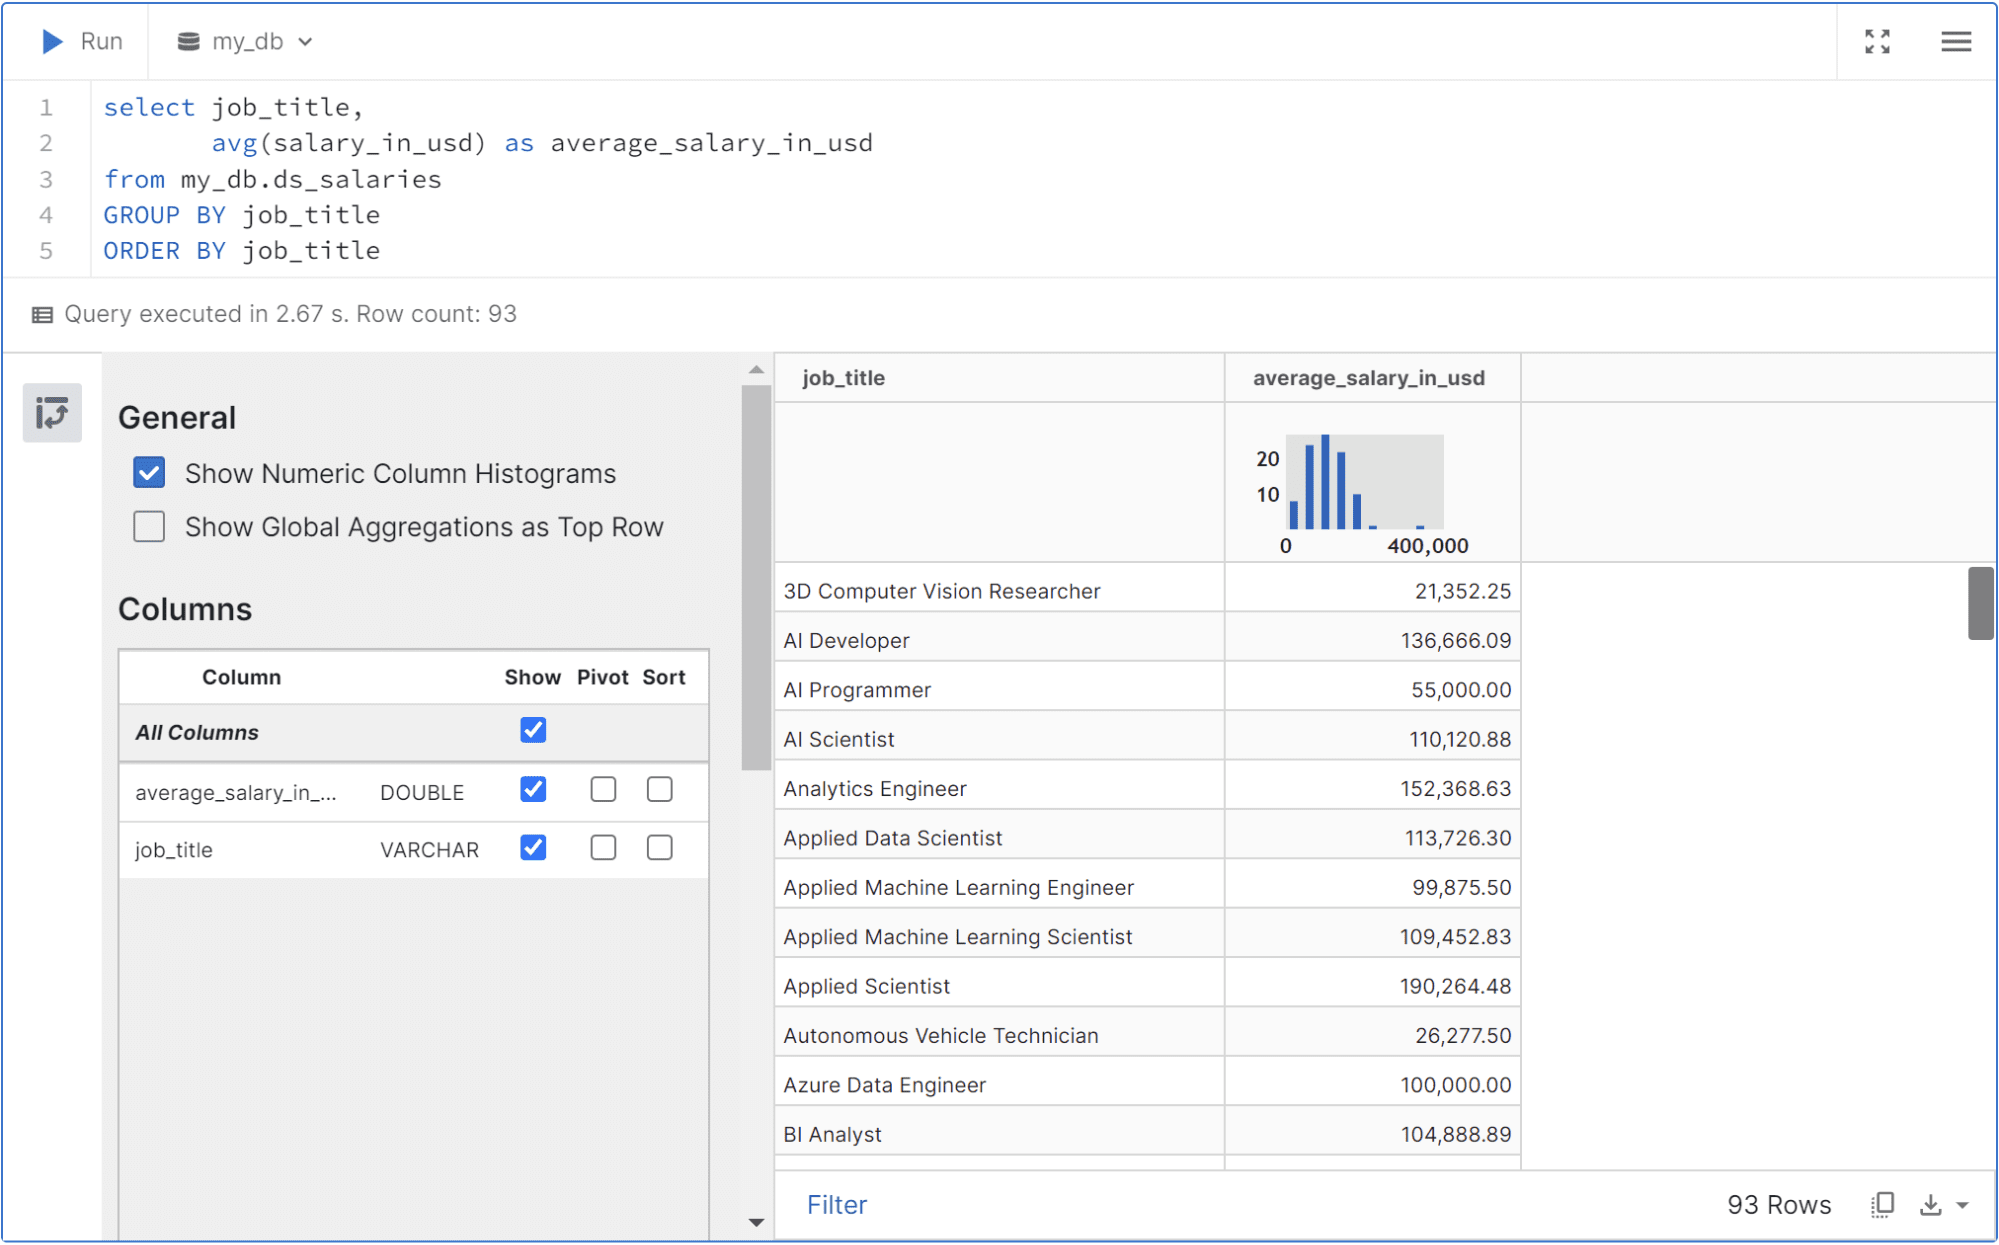Click the 93 Rows count label
Viewport: 1999px width, 1245px height.
tap(1778, 1205)
